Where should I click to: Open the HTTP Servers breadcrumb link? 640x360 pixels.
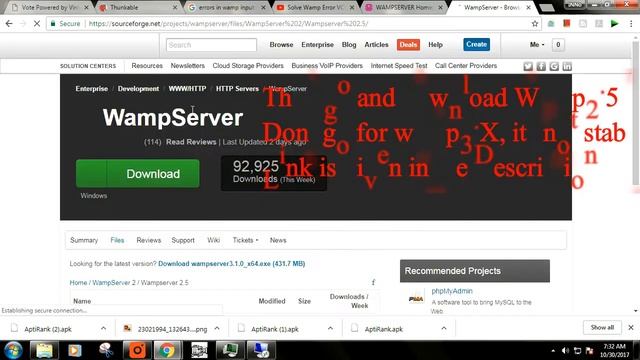(237, 89)
